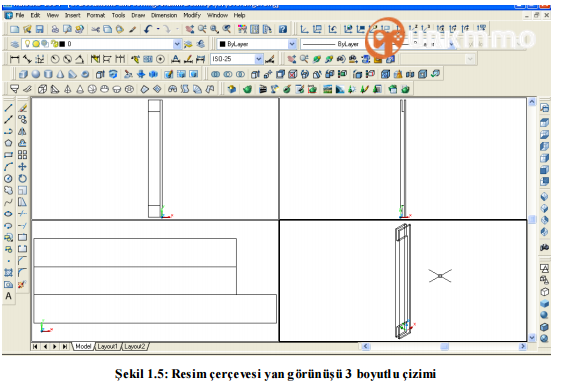Image resolution: width=561 pixels, height=382 pixels.
Task: Select the Circle tool
Action: pos(9,178)
